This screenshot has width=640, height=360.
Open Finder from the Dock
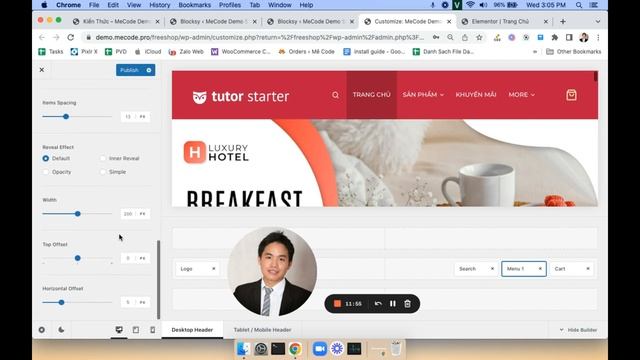pyautogui.click(x=243, y=349)
